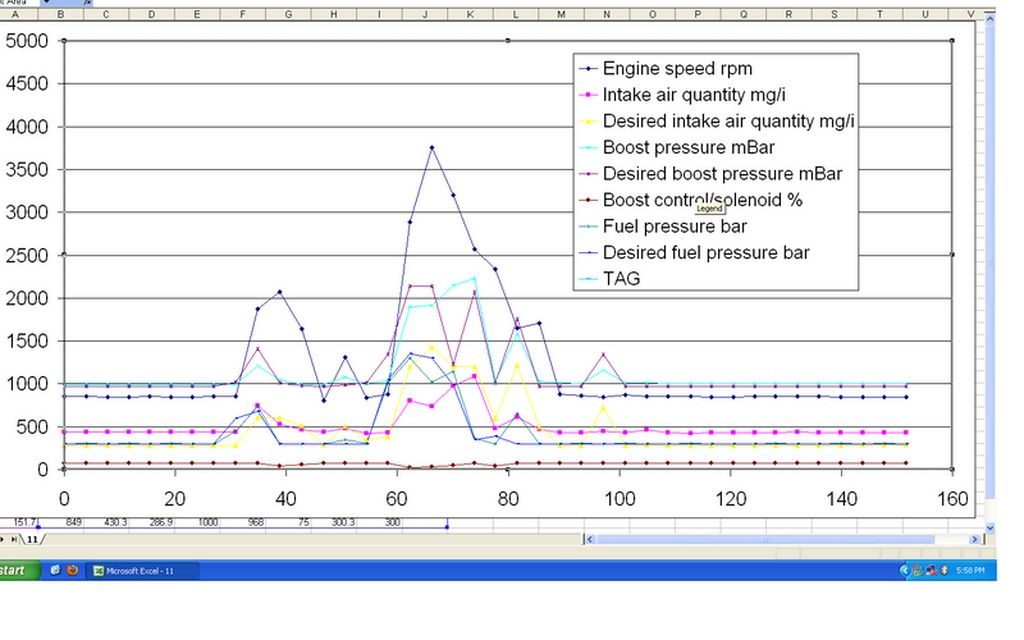Click the 160 category axis label
Screen dimensions: 1024x640
click(952, 500)
